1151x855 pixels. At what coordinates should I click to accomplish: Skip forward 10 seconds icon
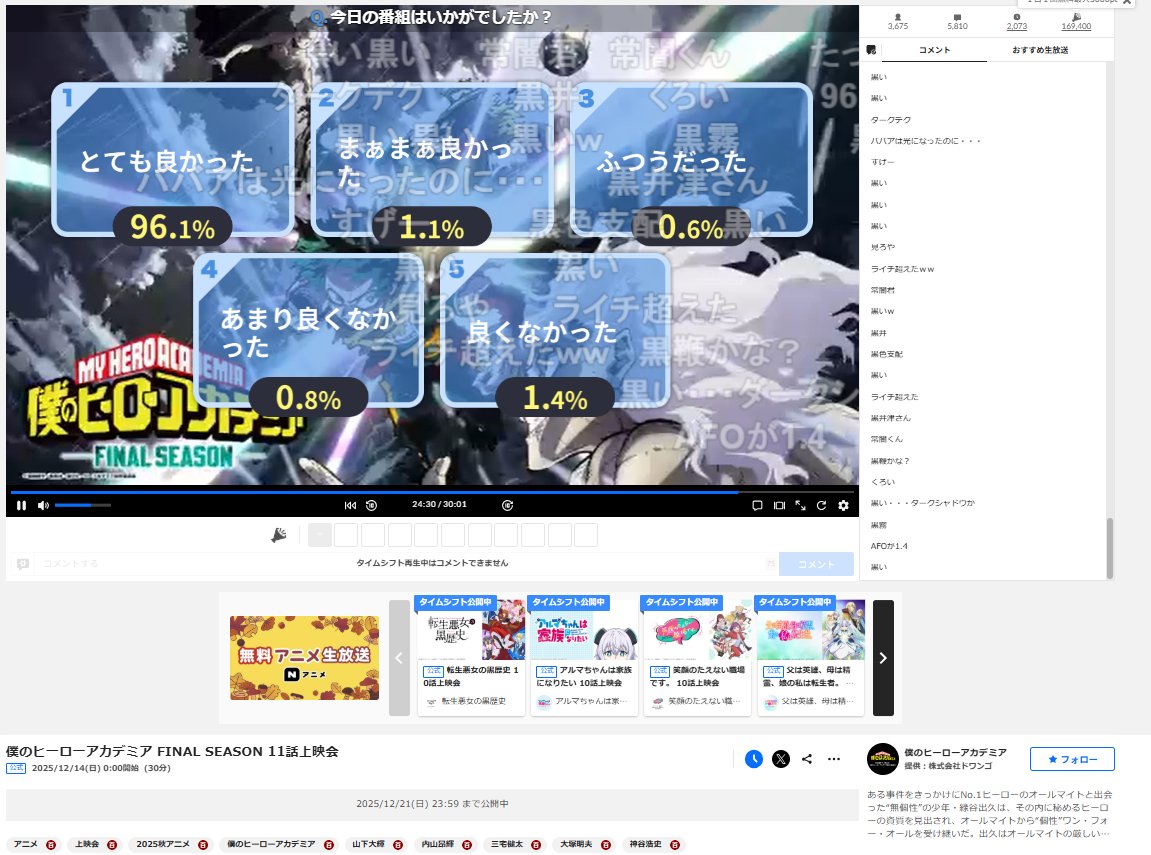[x=507, y=505]
